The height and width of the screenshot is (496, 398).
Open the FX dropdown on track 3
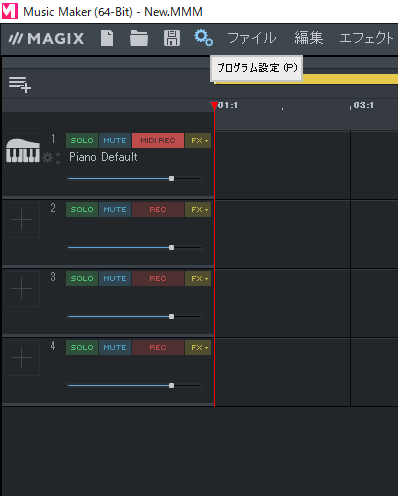click(198, 278)
